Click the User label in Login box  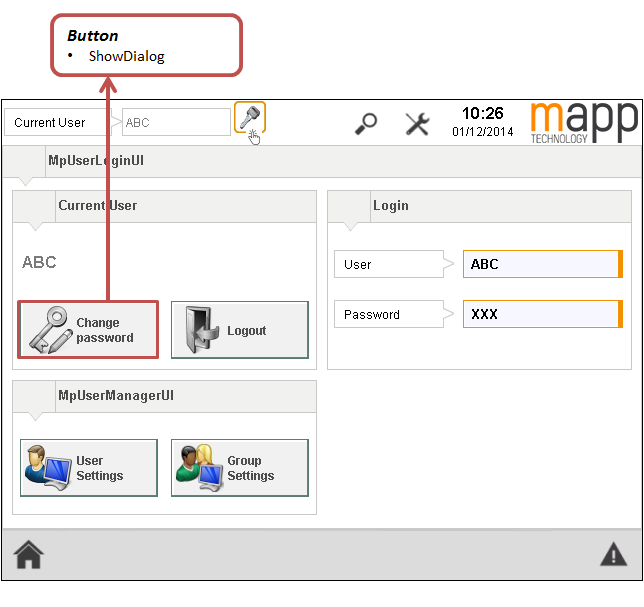pos(389,264)
